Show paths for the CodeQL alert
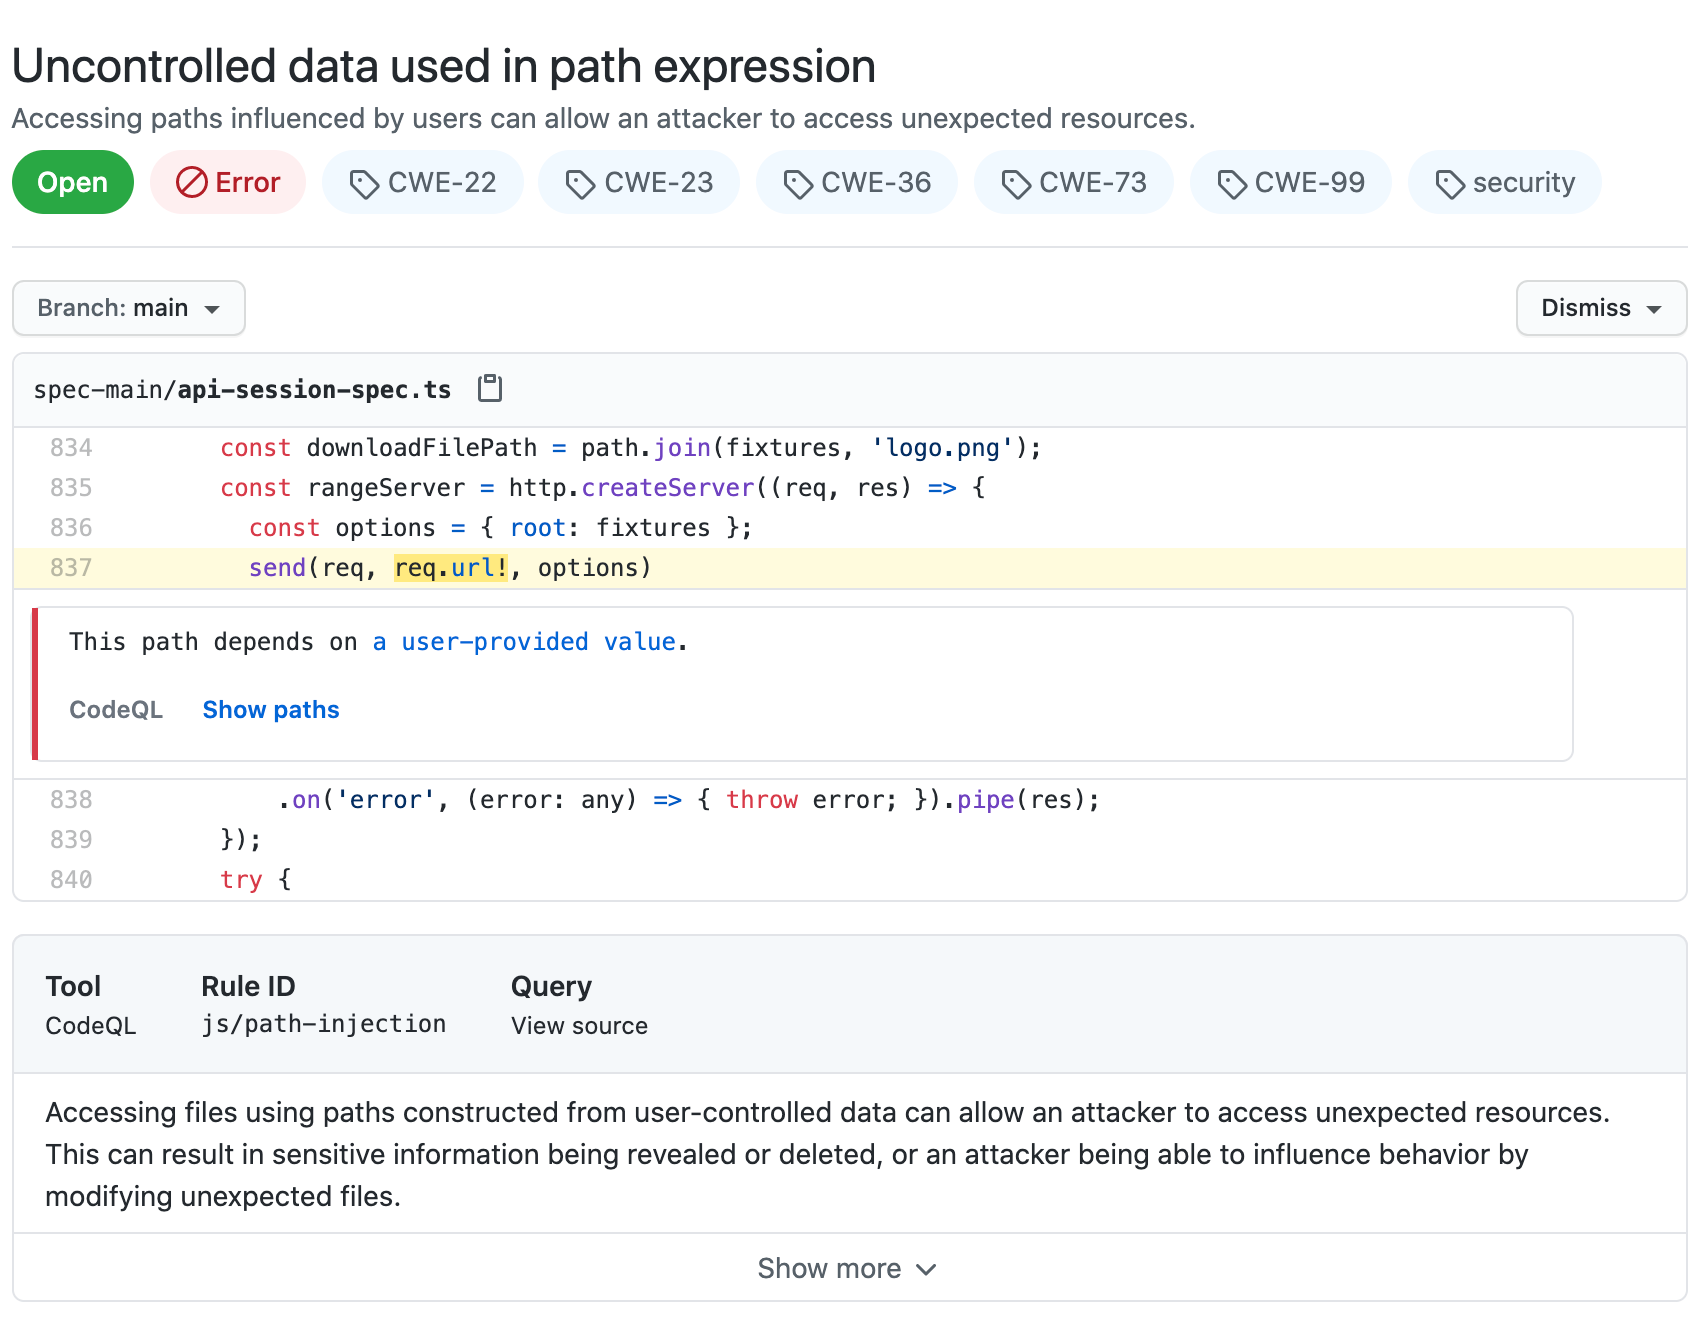The image size is (1694, 1344). click(270, 709)
